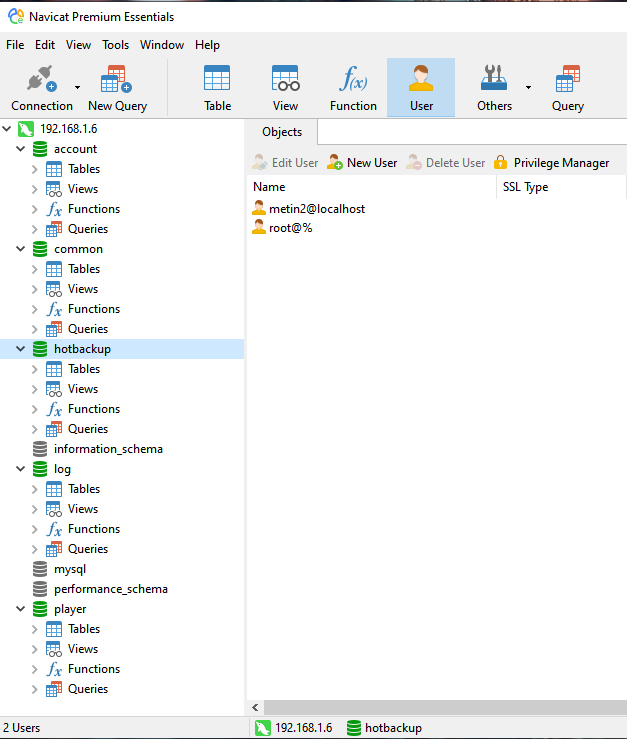
Task: Click the New Query toolbar icon
Action: pyautogui.click(x=117, y=88)
